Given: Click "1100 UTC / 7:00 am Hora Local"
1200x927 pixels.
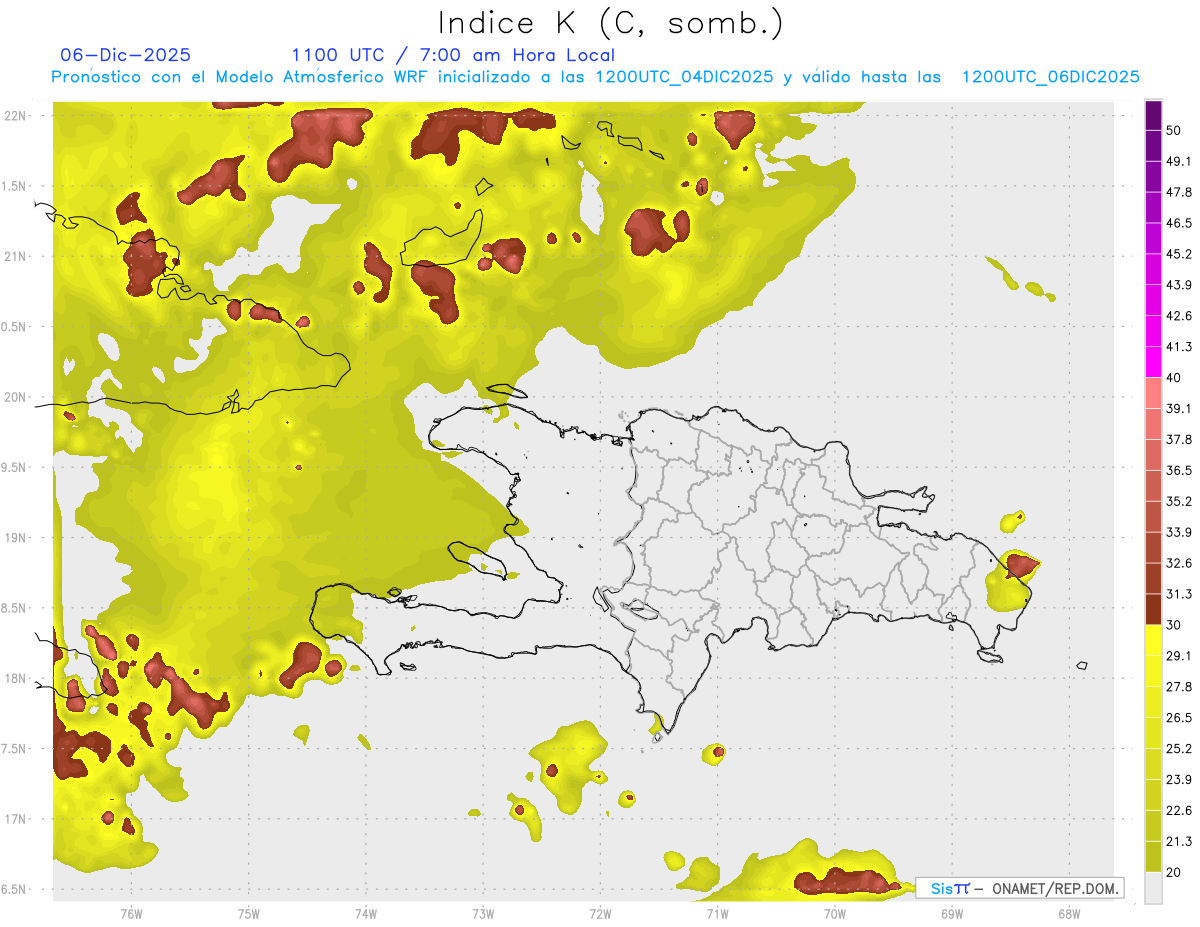Looking at the screenshot, I should point(453,55).
